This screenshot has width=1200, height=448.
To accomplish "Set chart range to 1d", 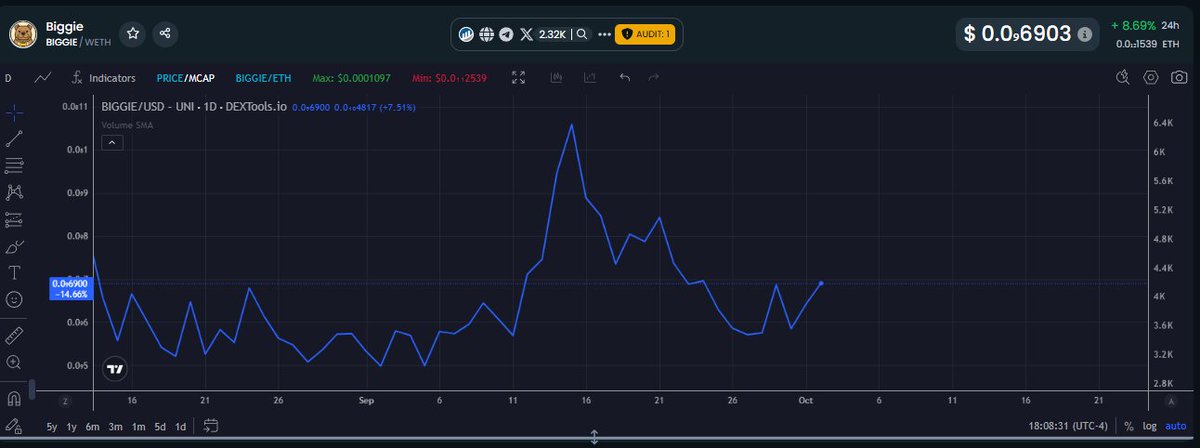I will coord(181,427).
